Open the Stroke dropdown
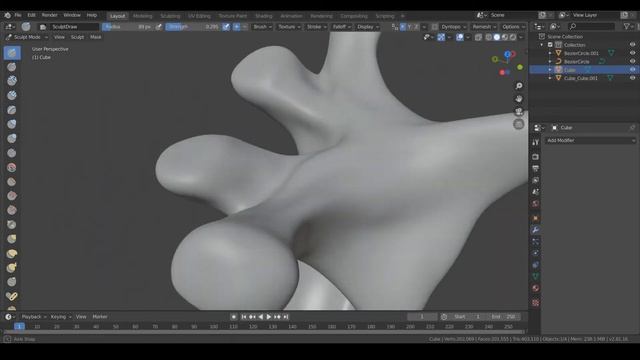This screenshot has height=360, width=640. click(316, 27)
